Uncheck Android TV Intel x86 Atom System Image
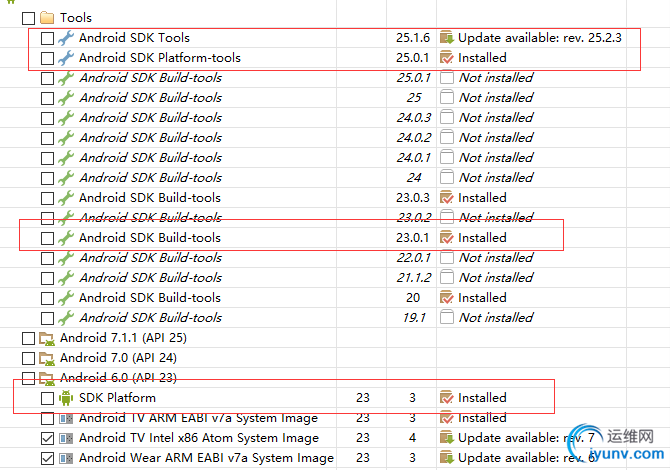Image resolution: width=670 pixels, height=470 pixels. pyautogui.click(x=47, y=438)
